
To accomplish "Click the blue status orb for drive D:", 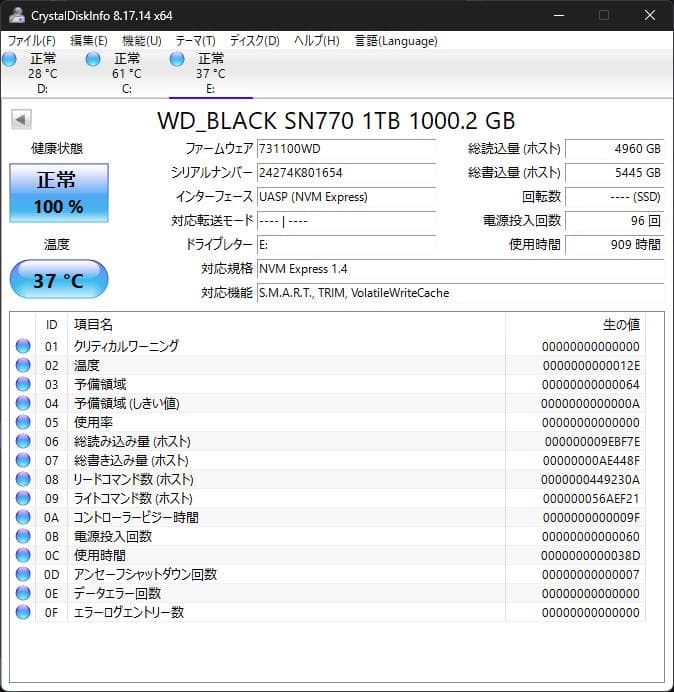I will [9, 59].
